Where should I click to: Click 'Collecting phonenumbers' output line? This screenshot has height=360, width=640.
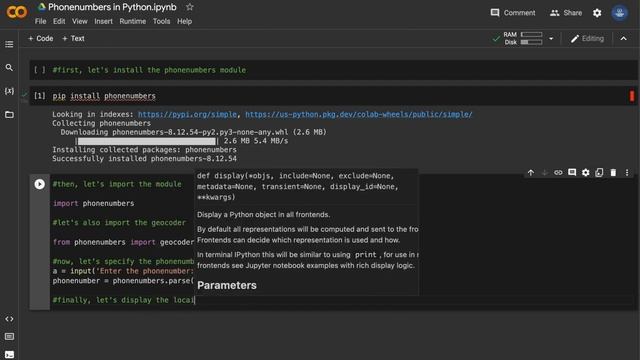tap(101, 123)
